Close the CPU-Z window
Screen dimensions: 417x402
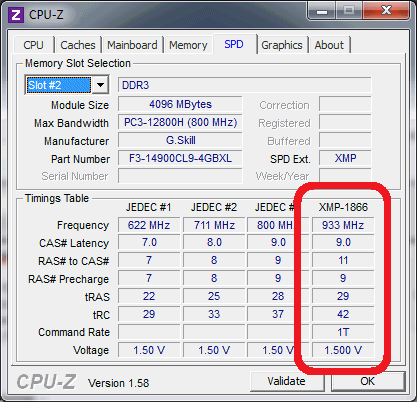coord(386,11)
